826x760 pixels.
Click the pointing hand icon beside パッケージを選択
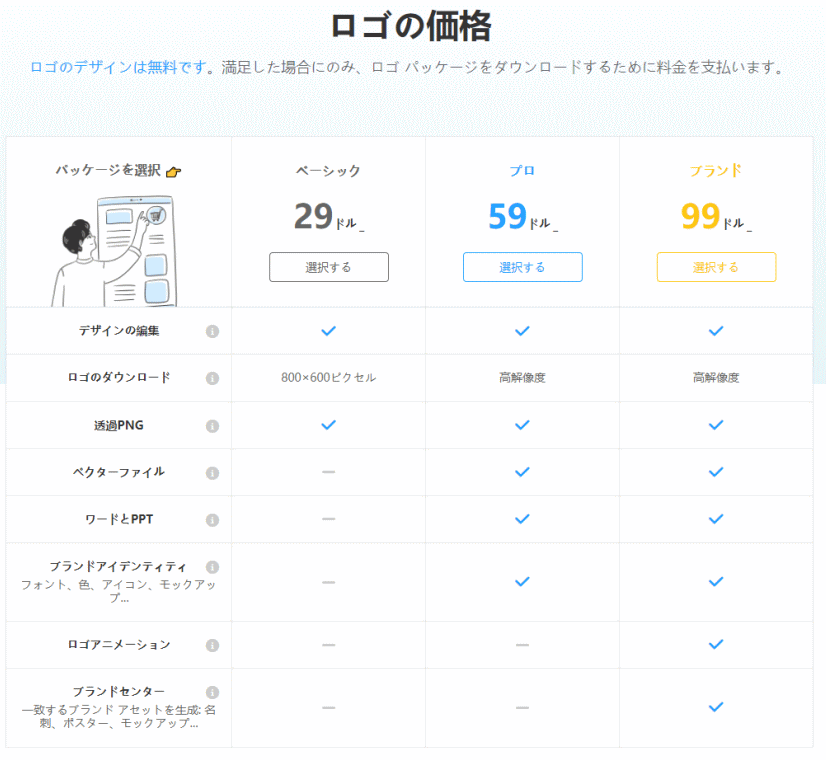click(173, 172)
